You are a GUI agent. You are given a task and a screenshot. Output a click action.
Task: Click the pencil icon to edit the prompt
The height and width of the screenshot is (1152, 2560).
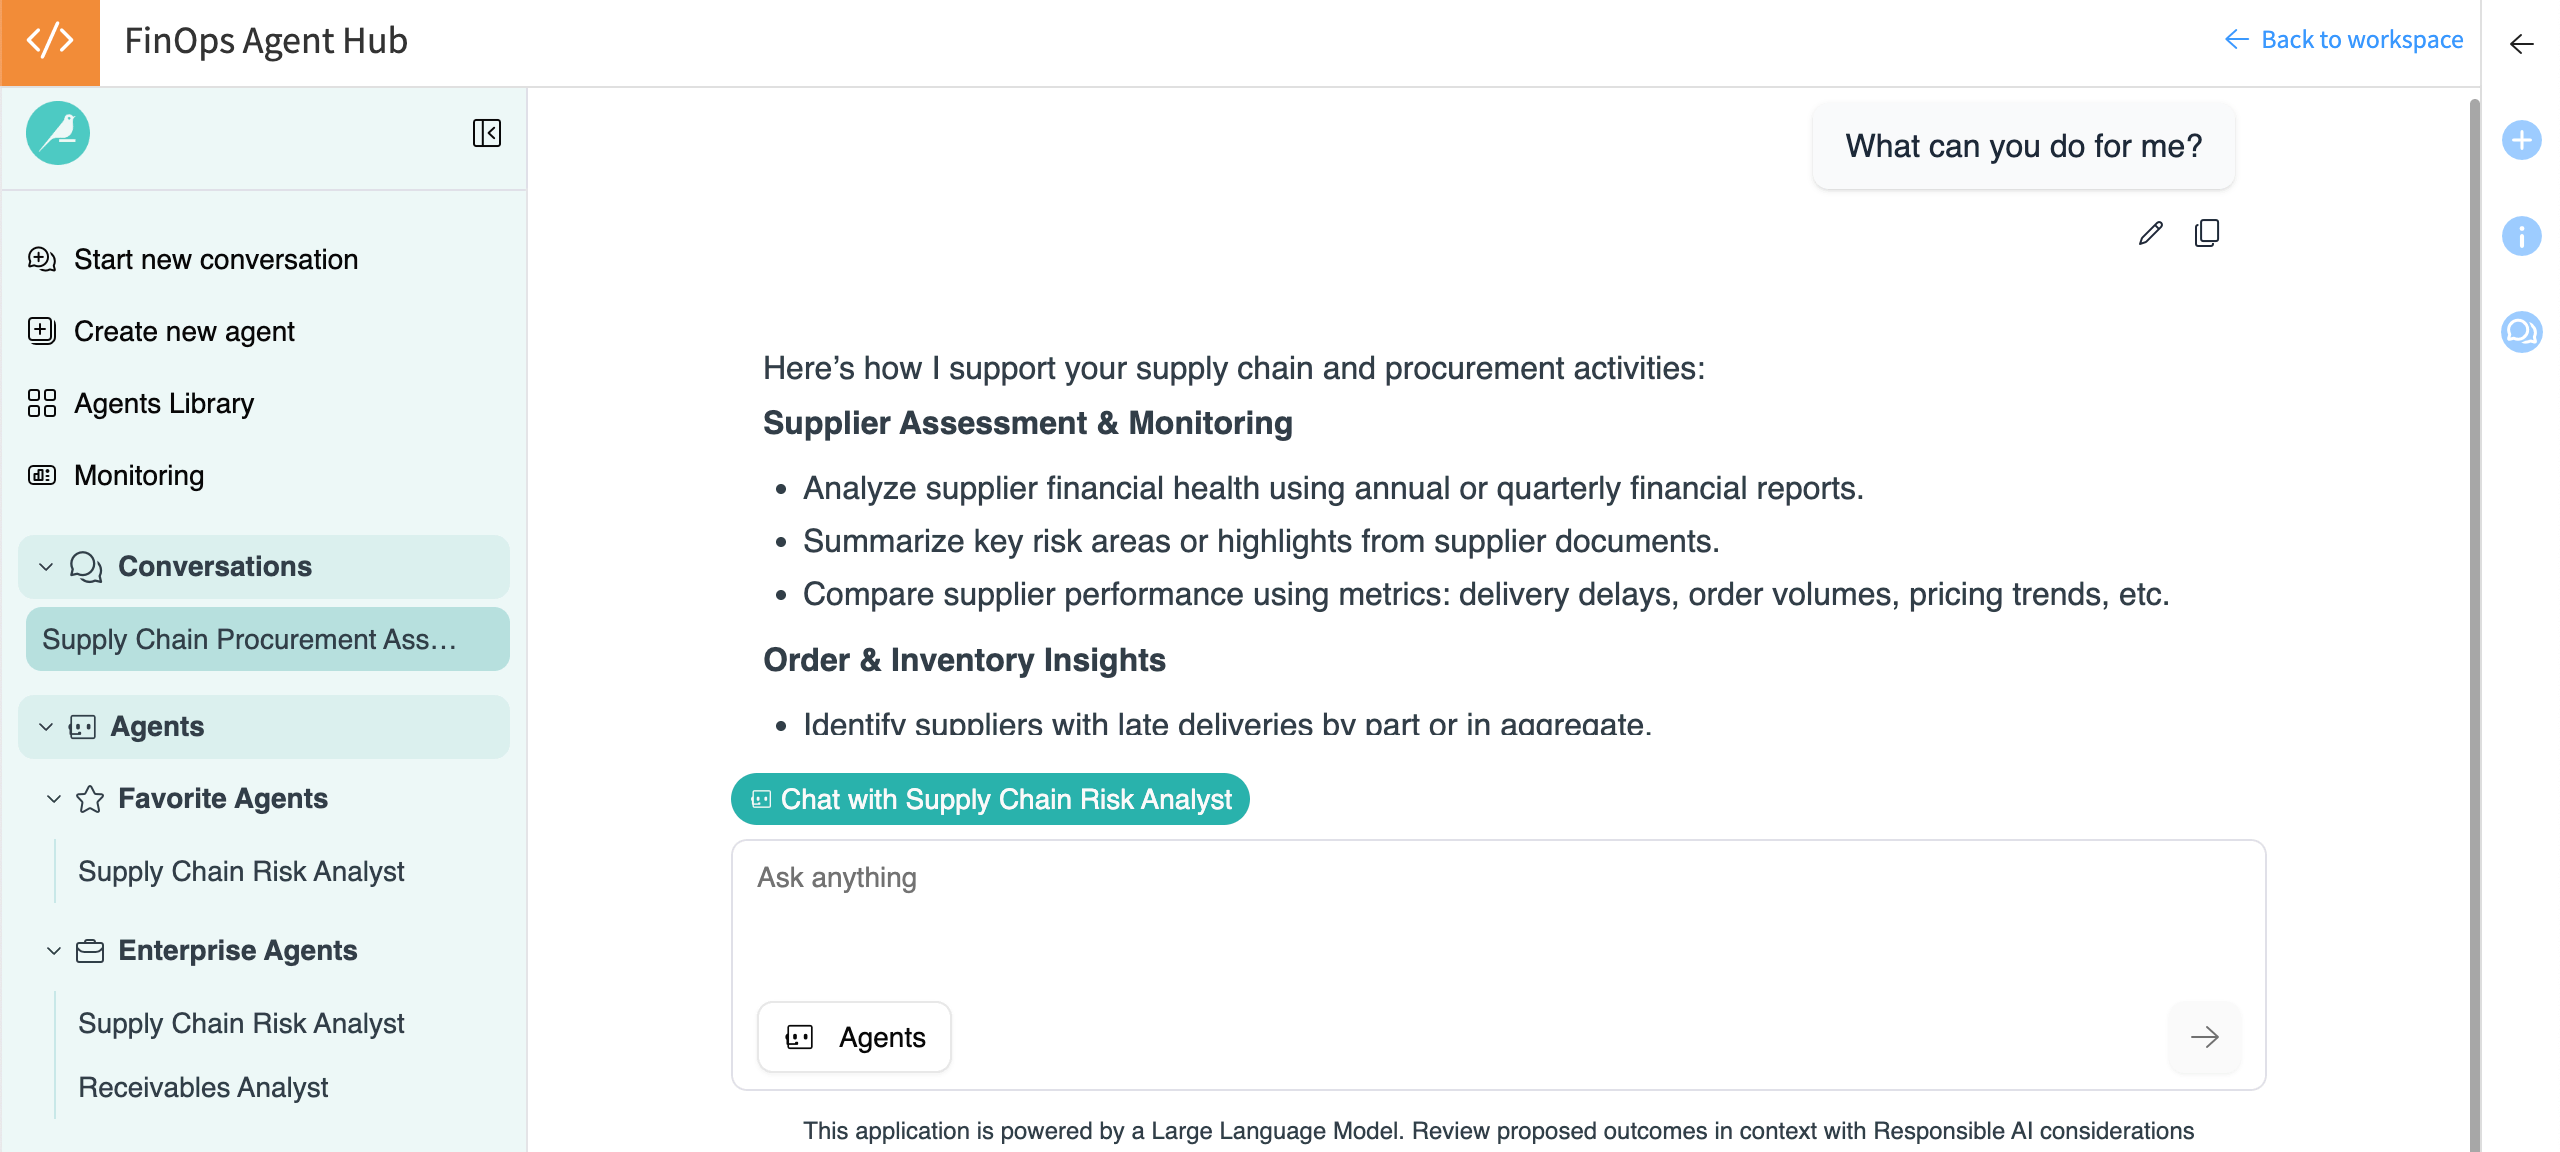(x=2150, y=232)
